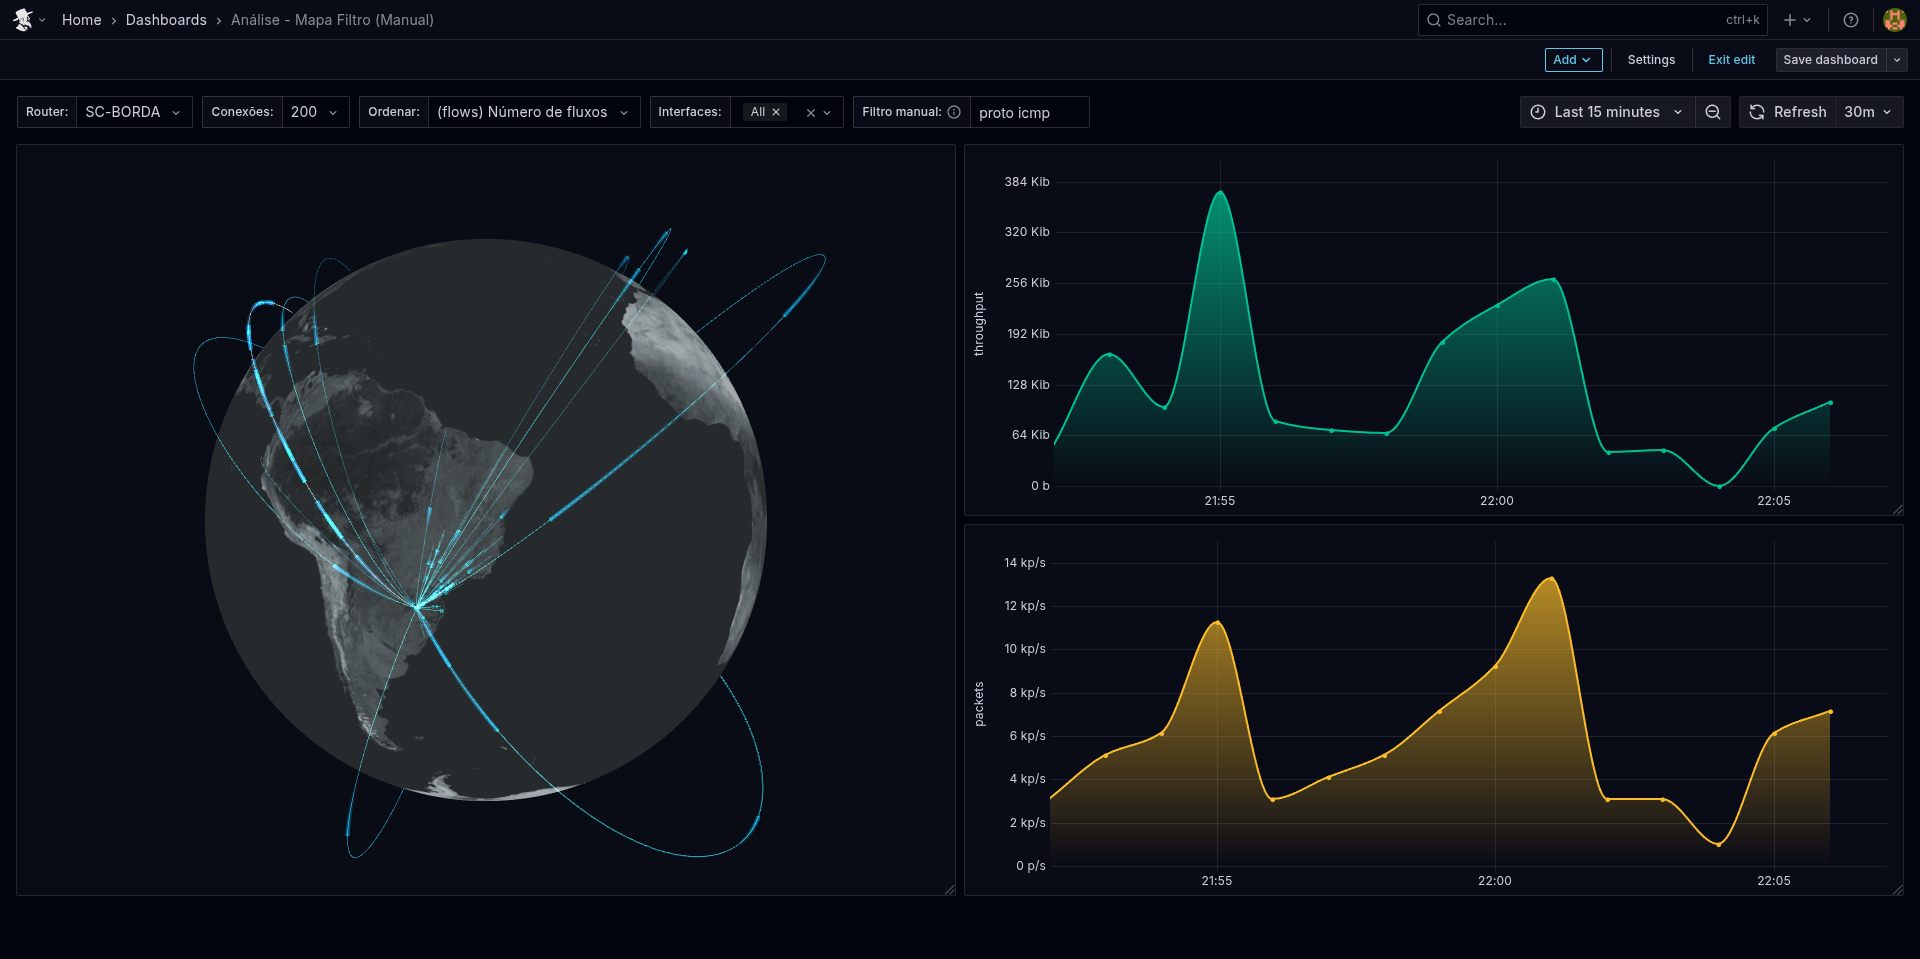The image size is (1920, 959).
Task: Open the Last 15 minutes time picker
Action: 1607,112
